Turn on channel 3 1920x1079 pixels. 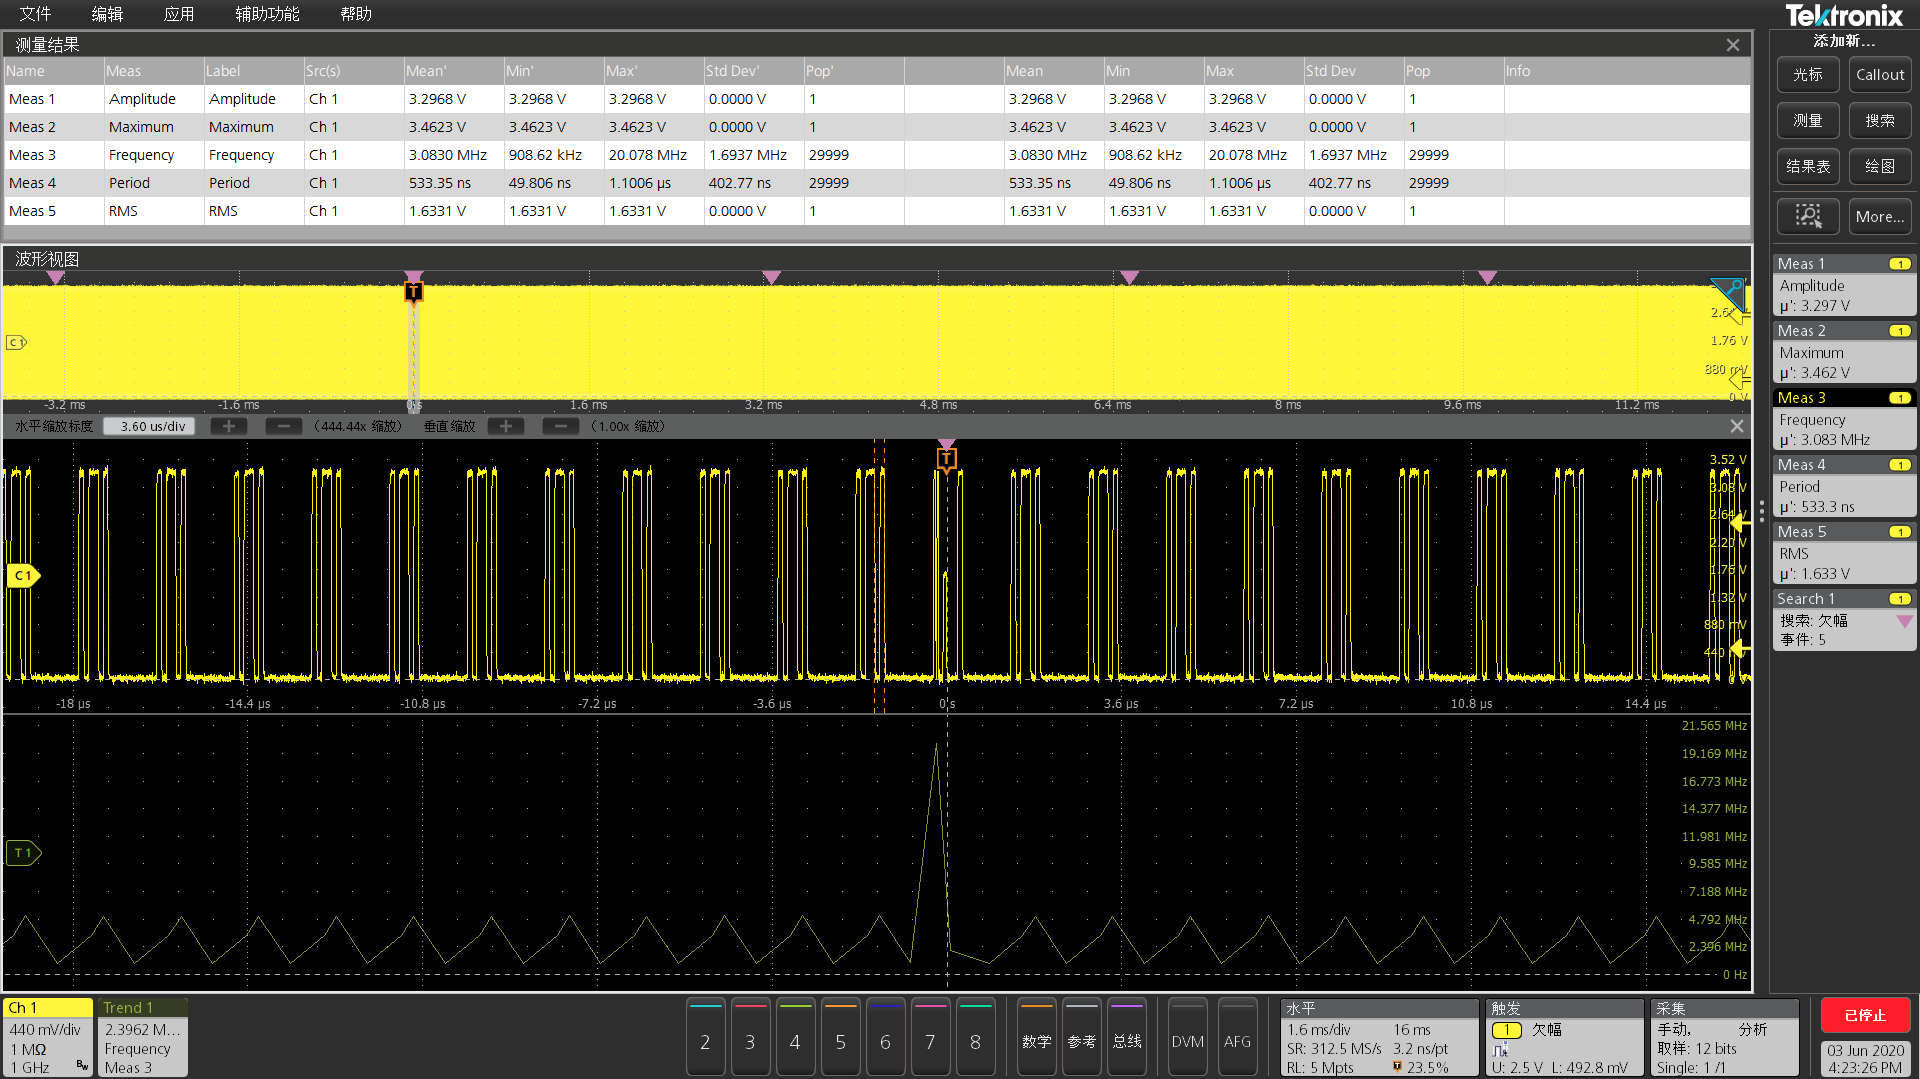click(750, 1037)
